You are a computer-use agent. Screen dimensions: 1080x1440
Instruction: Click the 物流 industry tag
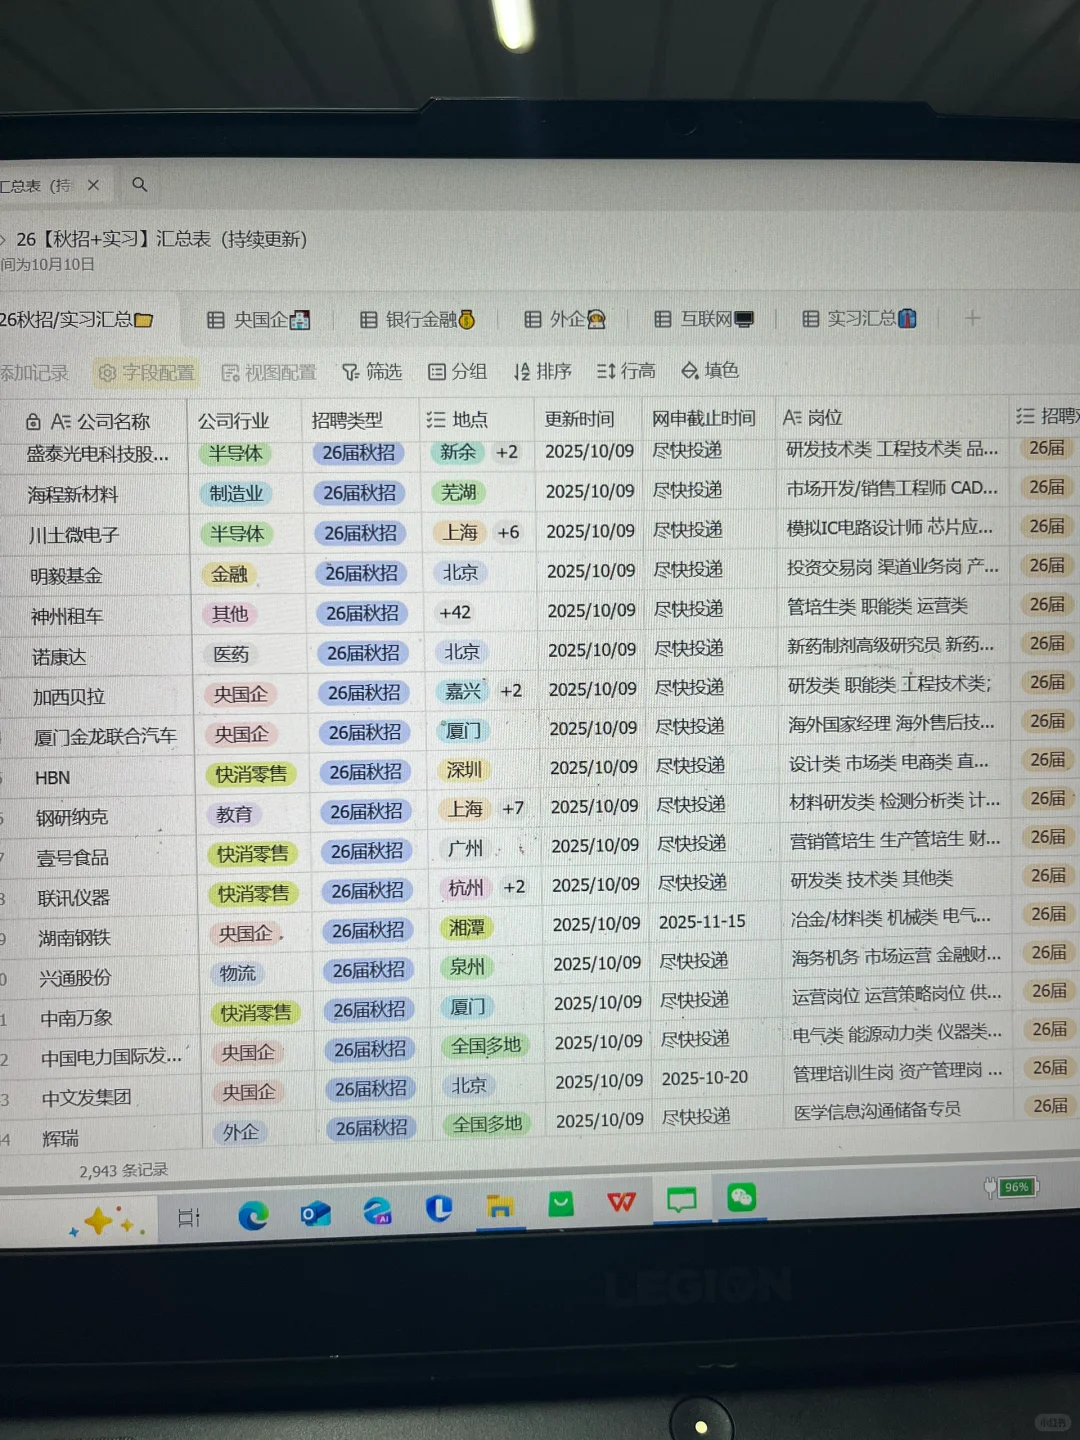coord(238,973)
